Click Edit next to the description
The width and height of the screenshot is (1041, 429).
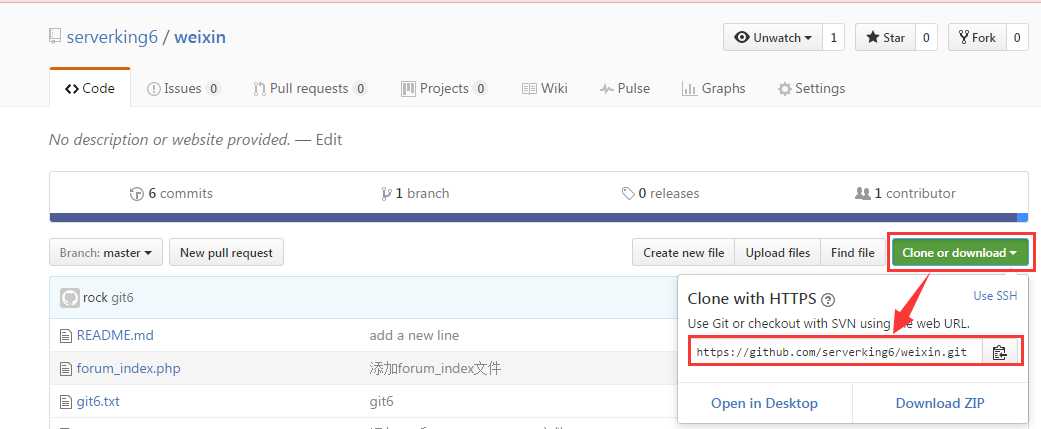pos(329,139)
